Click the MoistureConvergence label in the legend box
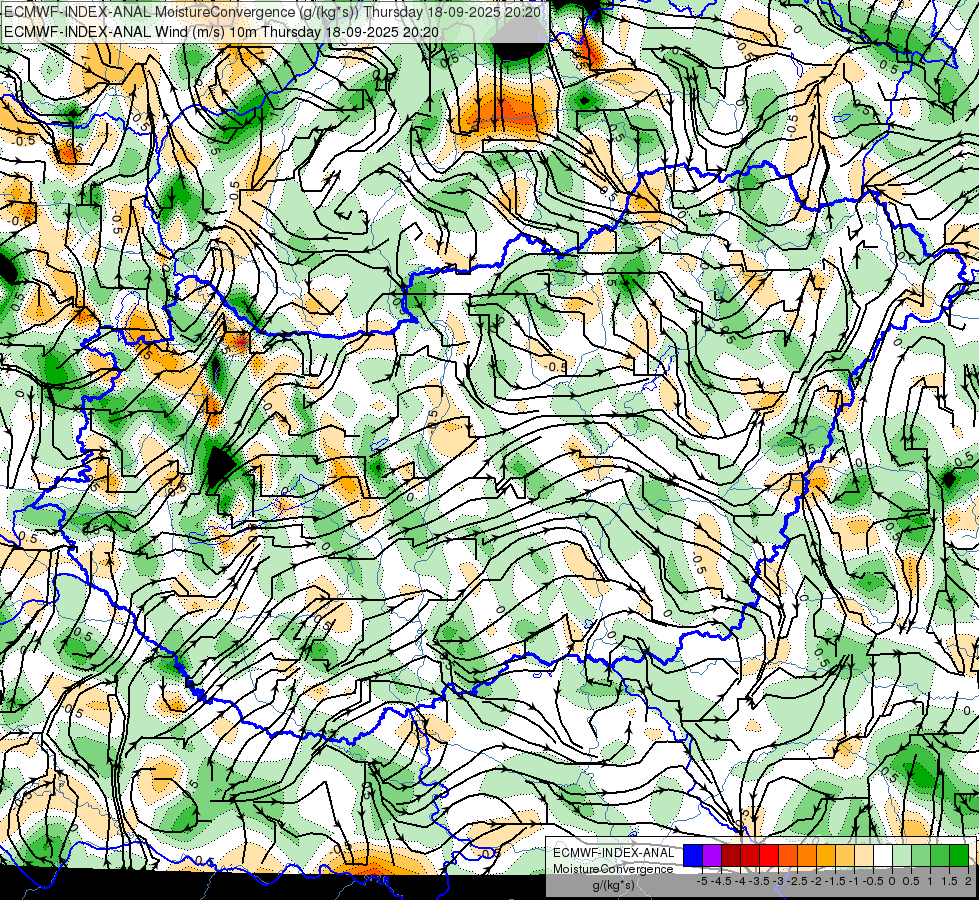The height and width of the screenshot is (900, 979). 613,869
